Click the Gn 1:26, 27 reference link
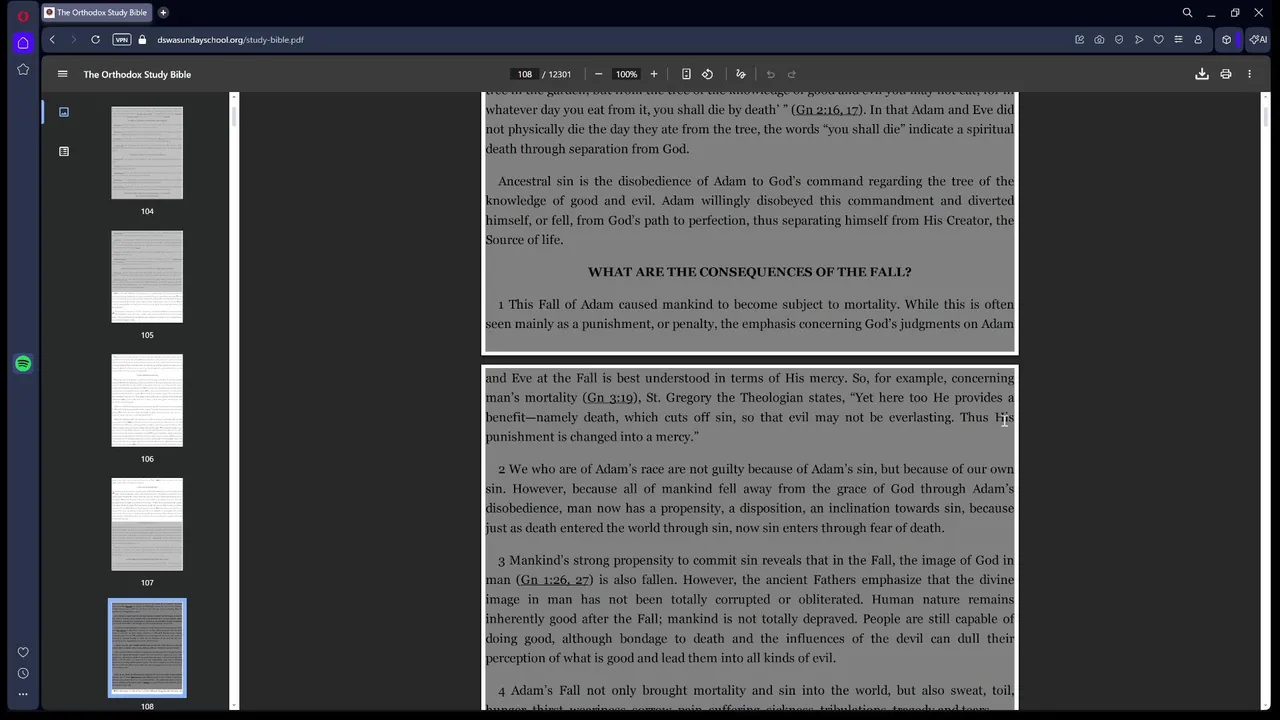The height and width of the screenshot is (720, 1280). click(554, 580)
